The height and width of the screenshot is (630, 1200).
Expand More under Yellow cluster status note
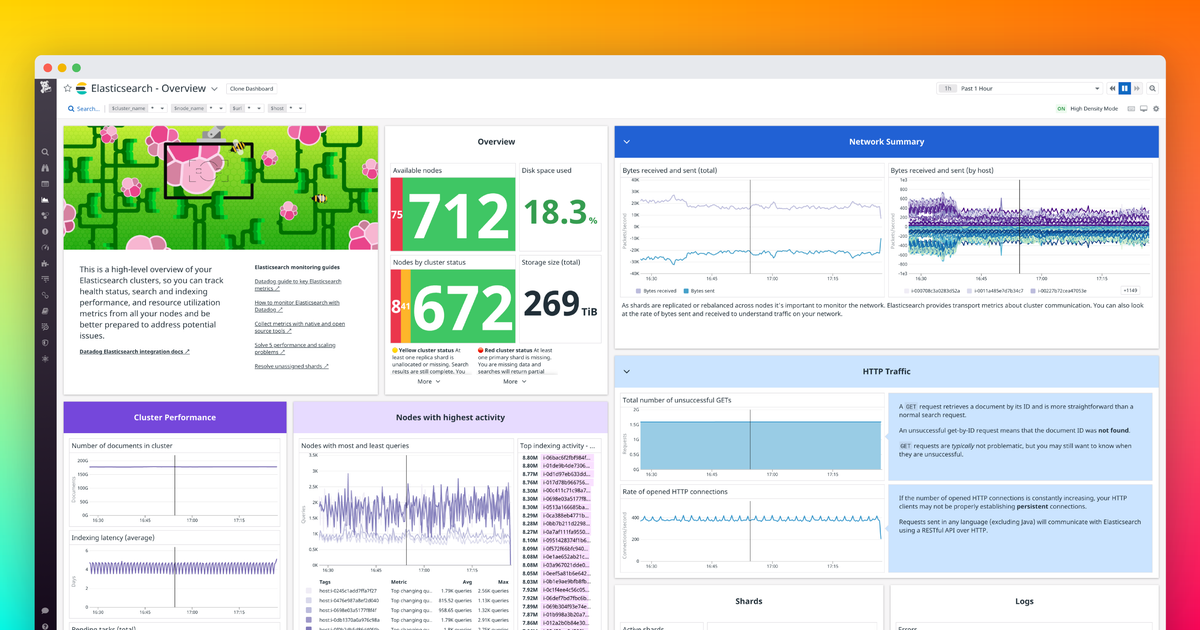click(428, 381)
